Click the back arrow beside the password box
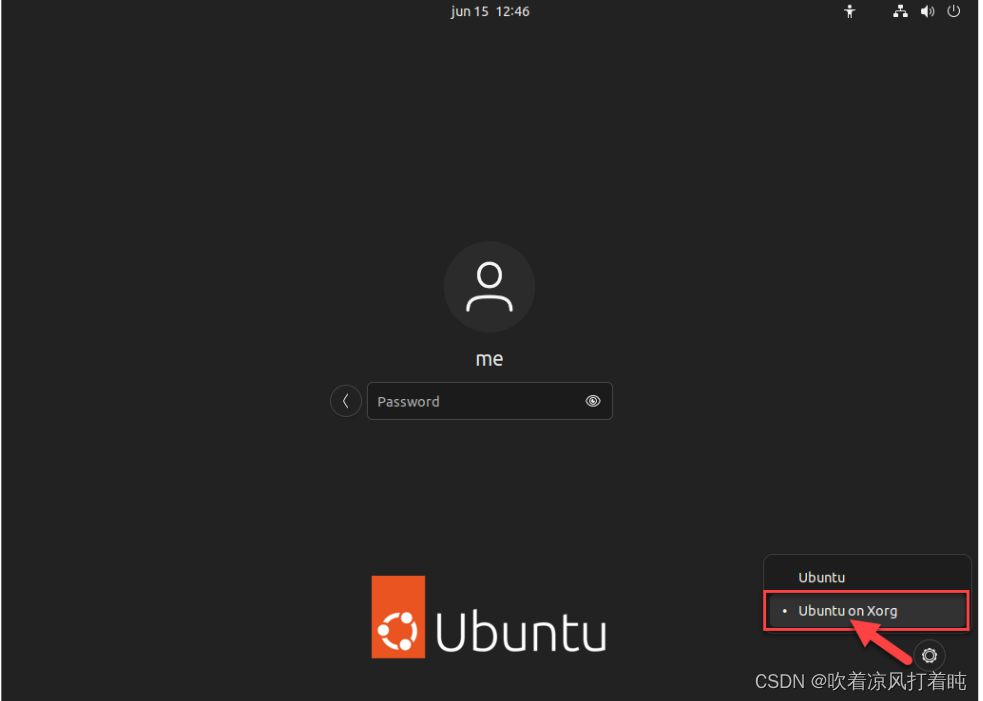The image size is (983, 701). pyautogui.click(x=345, y=400)
